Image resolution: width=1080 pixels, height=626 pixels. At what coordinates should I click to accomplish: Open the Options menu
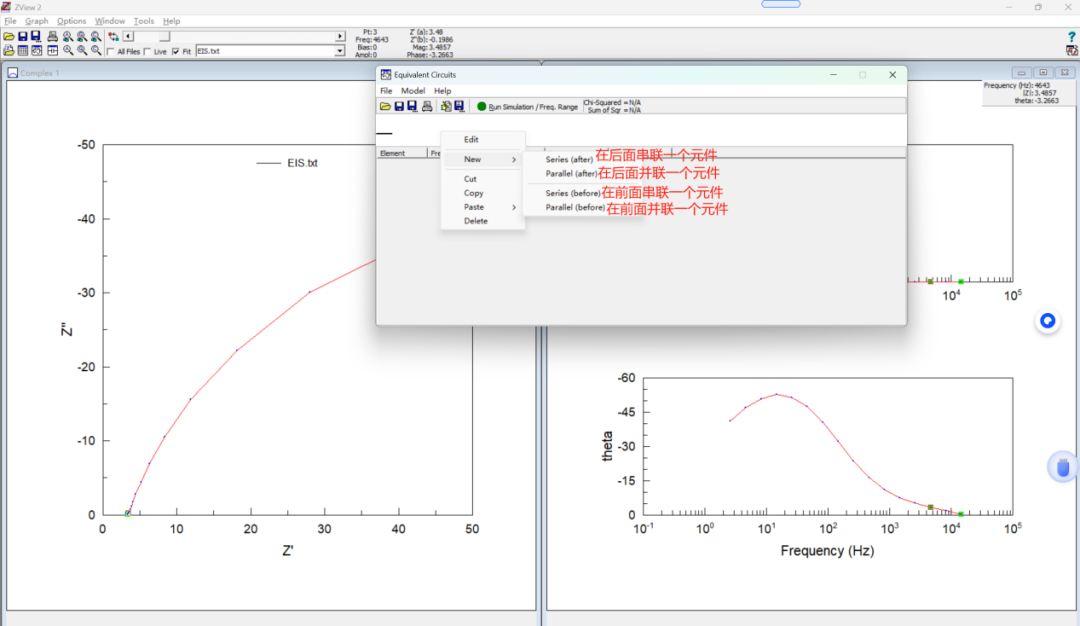(x=72, y=21)
